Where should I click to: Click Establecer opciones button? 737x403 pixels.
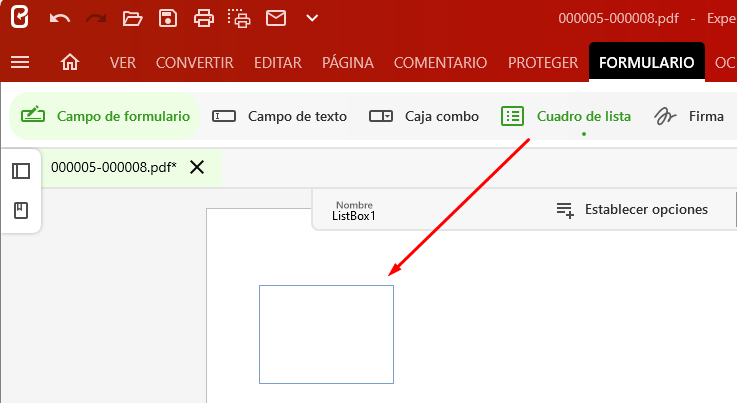click(632, 209)
